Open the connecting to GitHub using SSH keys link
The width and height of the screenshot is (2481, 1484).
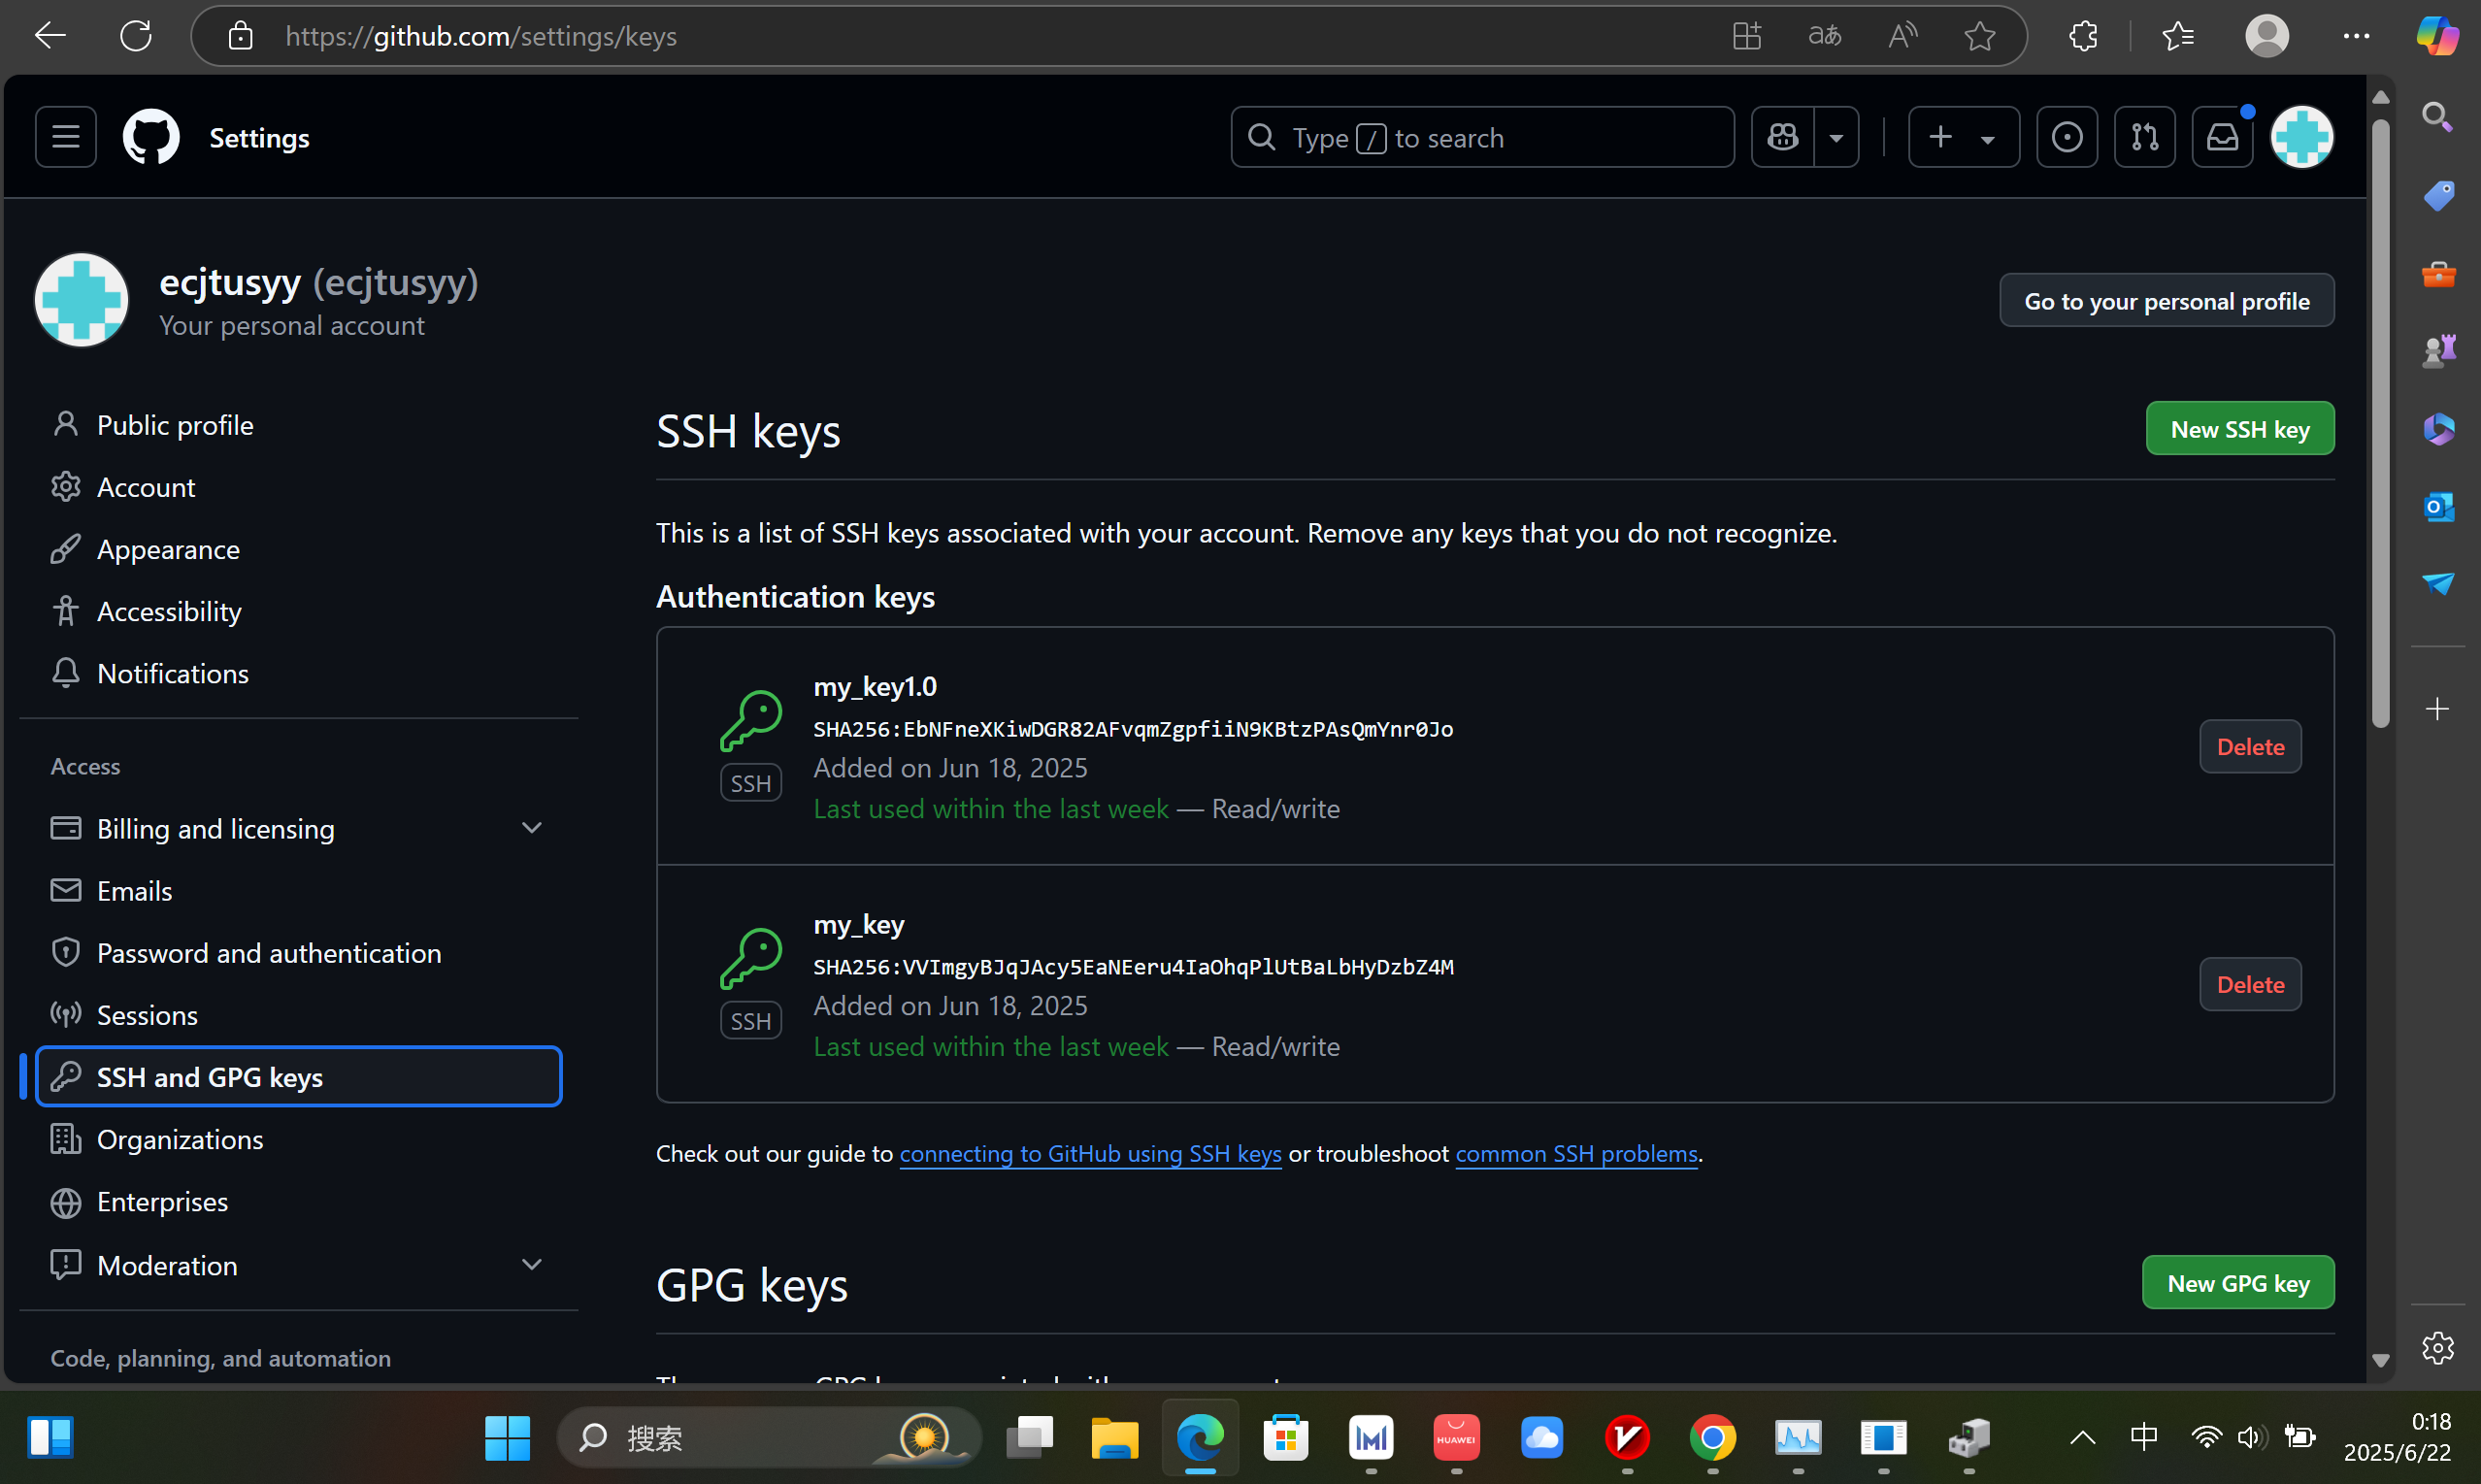[1090, 1153]
